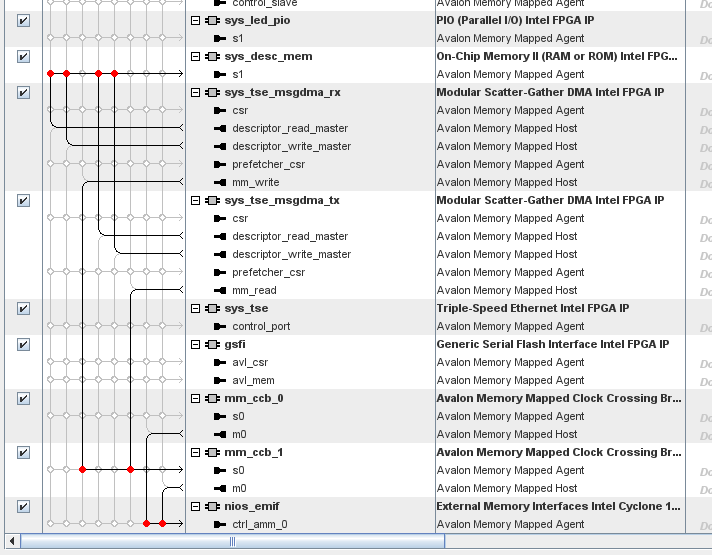Collapse the gsfi component tree

click(195, 344)
